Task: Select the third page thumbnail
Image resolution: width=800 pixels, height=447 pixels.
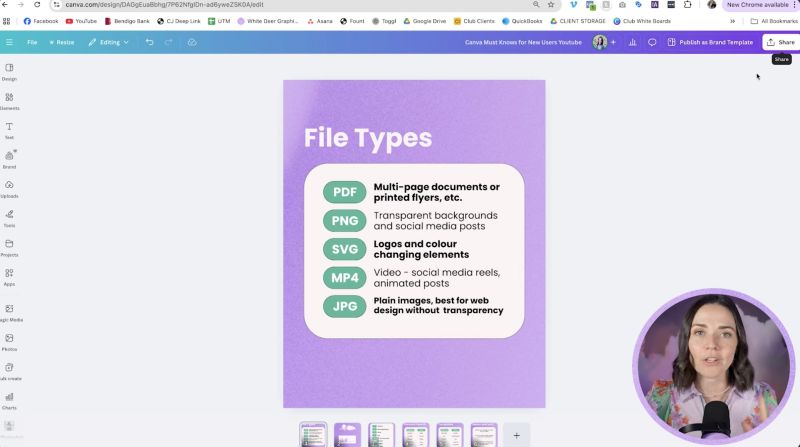Action: pyautogui.click(x=382, y=435)
